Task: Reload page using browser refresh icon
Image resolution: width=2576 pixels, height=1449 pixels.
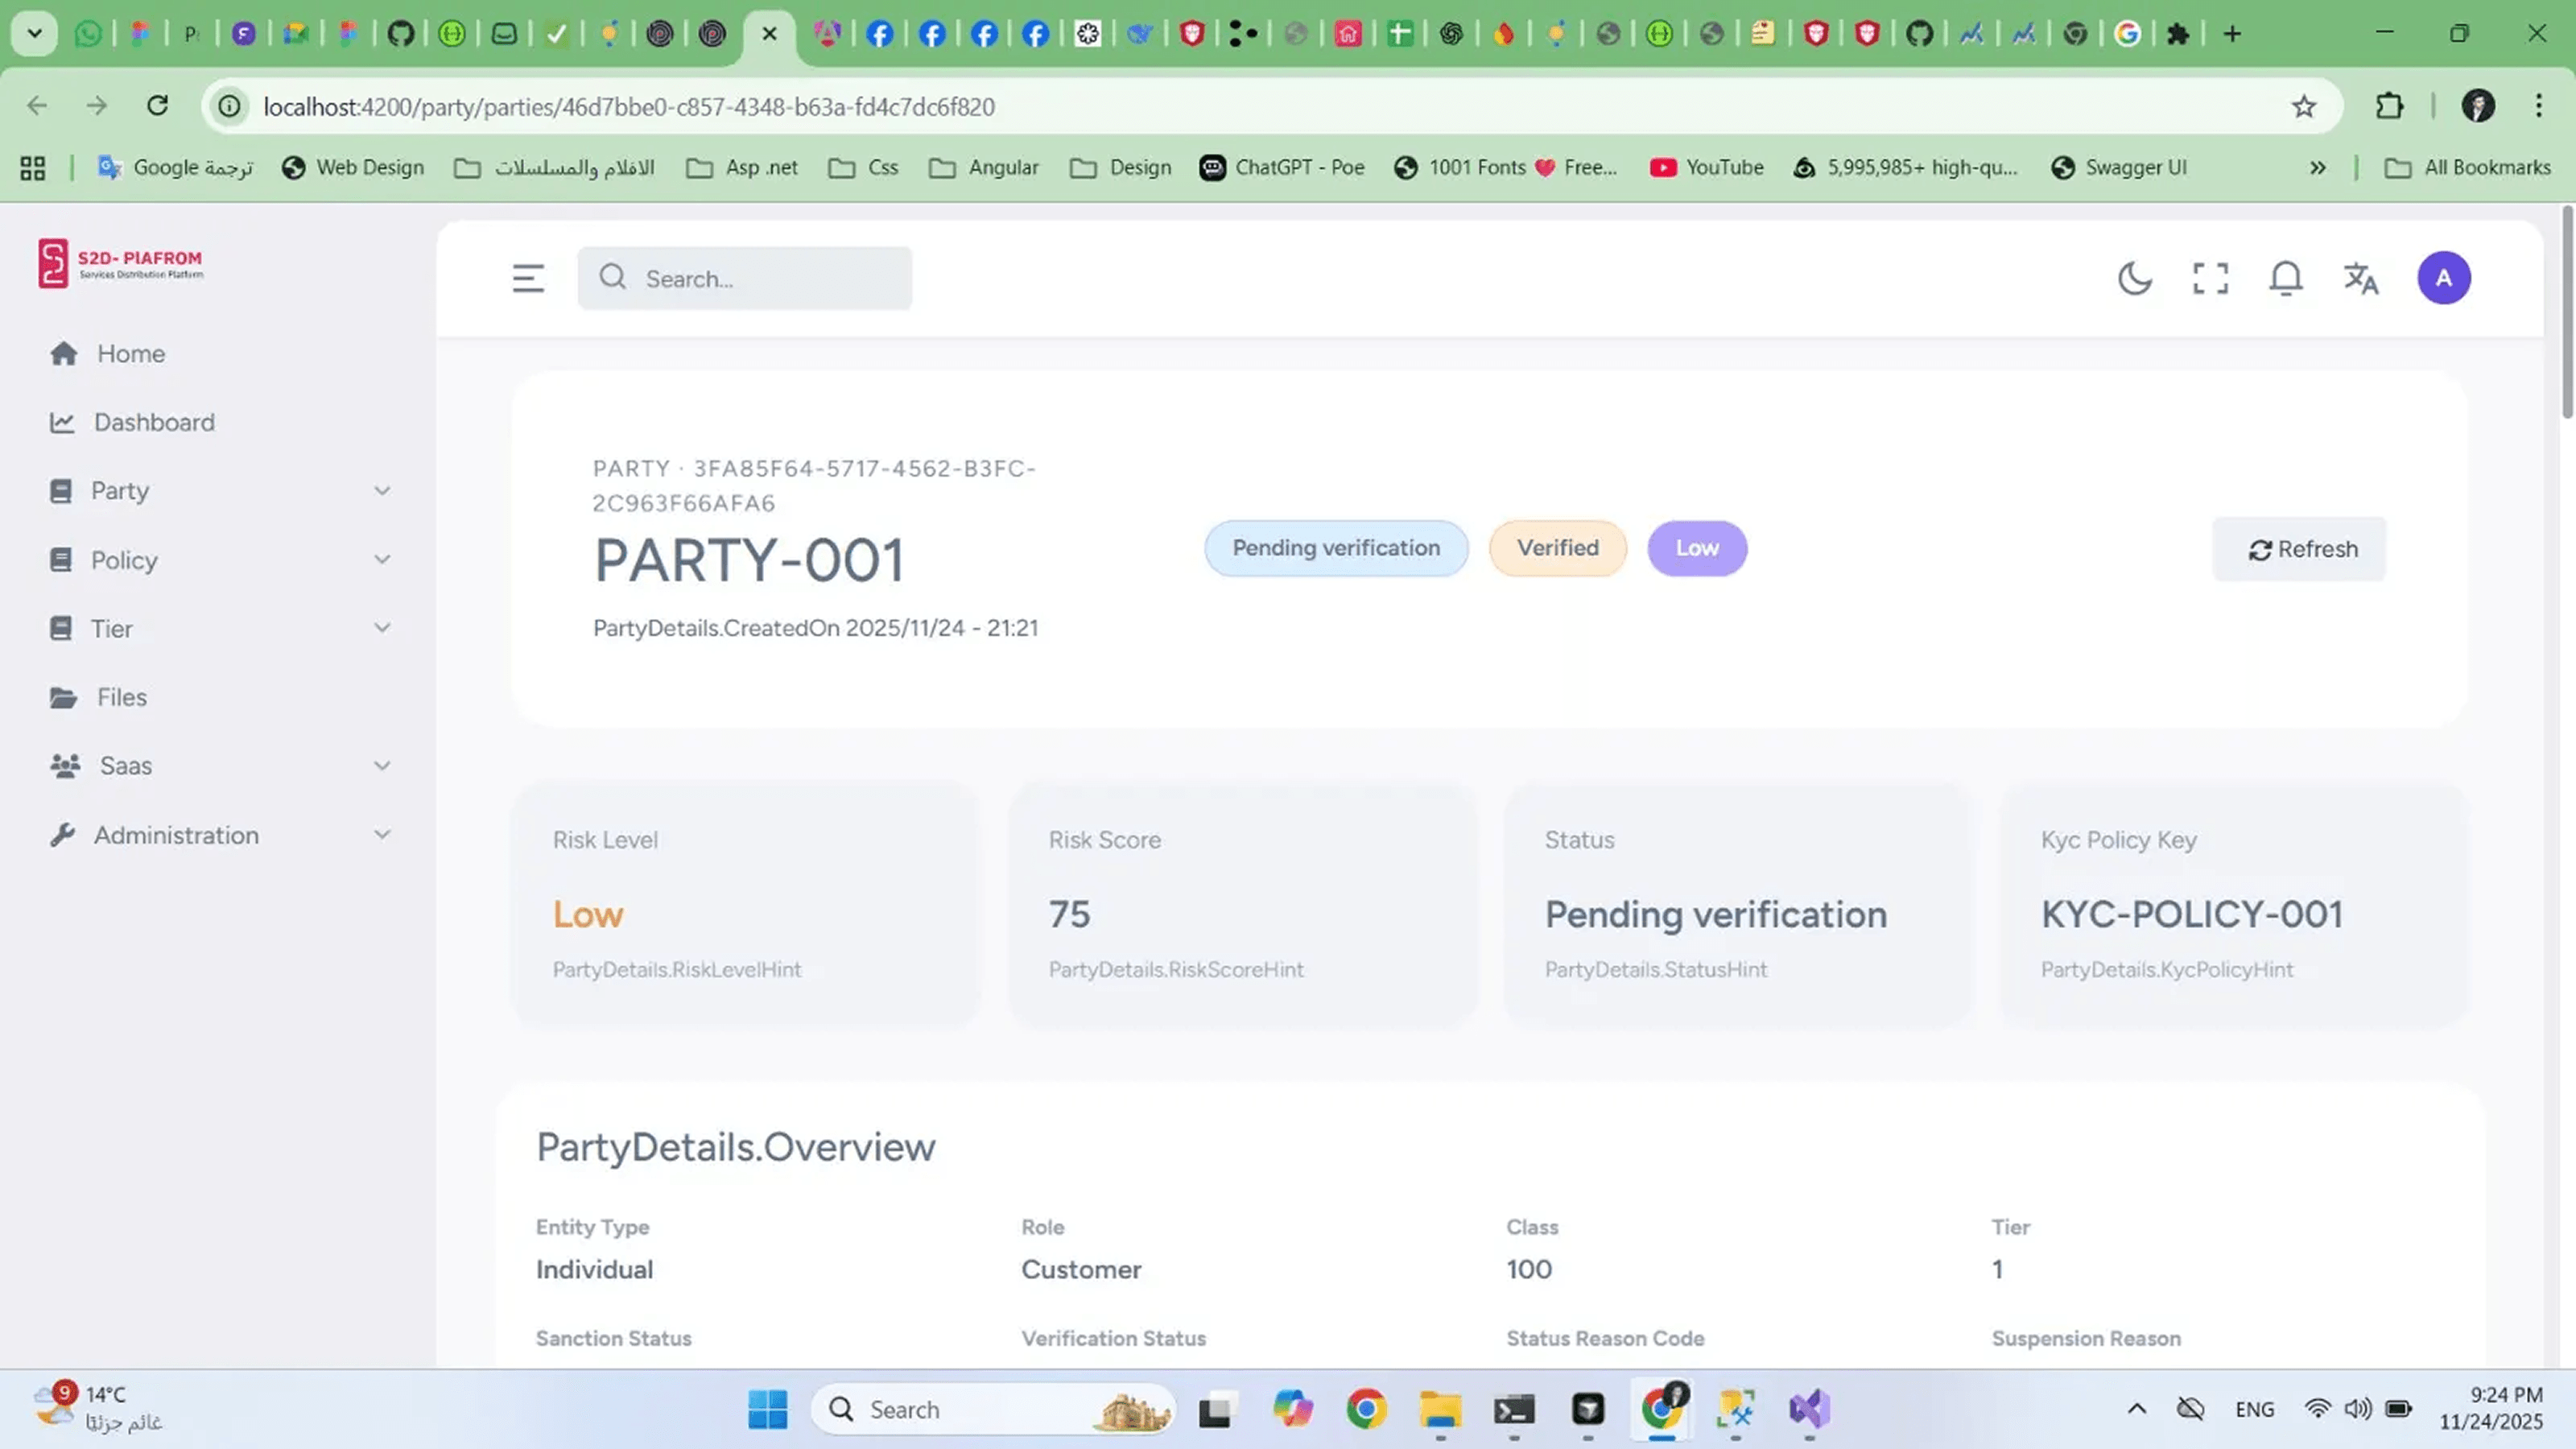Action: coord(157,106)
